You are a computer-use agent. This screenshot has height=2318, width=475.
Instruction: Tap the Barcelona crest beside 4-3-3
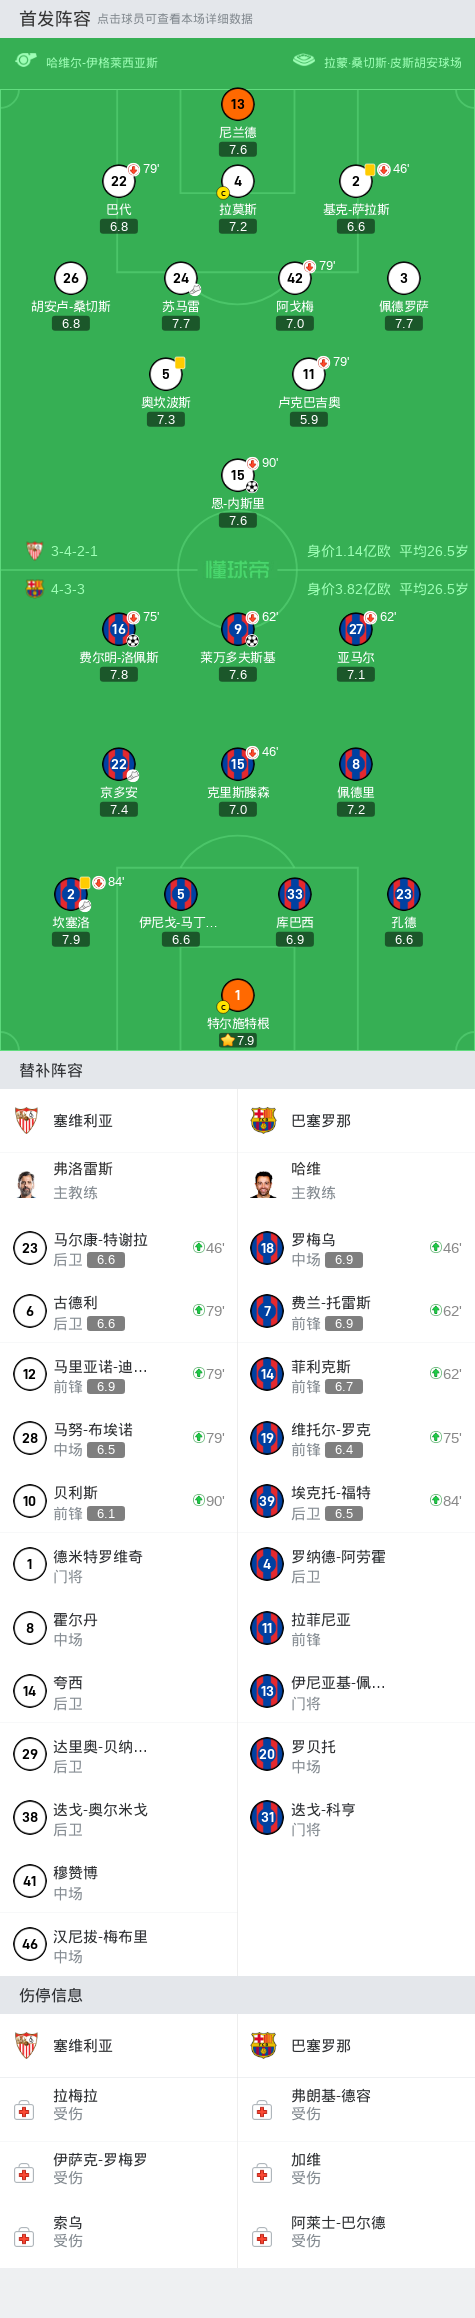pos(35,589)
